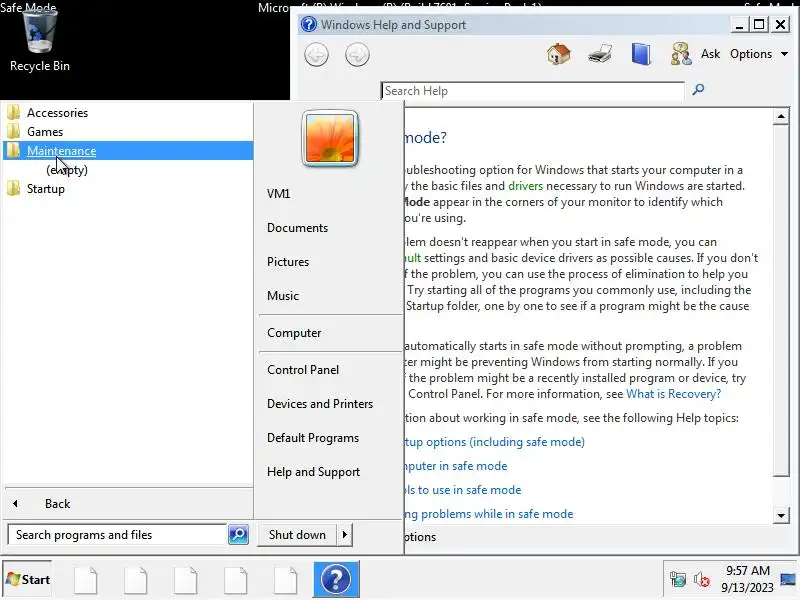Click Help window scrollbar down arrow
Image resolution: width=800 pixels, height=600 pixels.
(781, 515)
